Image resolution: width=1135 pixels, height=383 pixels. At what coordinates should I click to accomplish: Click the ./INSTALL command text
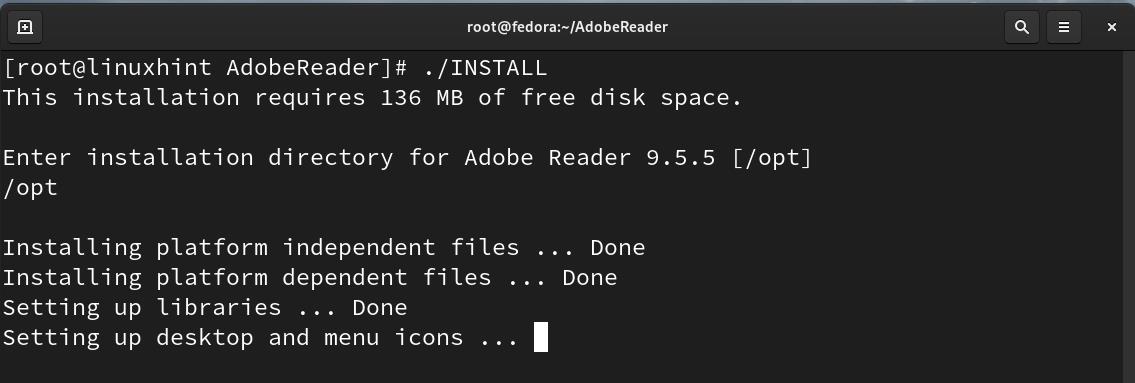pyautogui.click(x=484, y=68)
